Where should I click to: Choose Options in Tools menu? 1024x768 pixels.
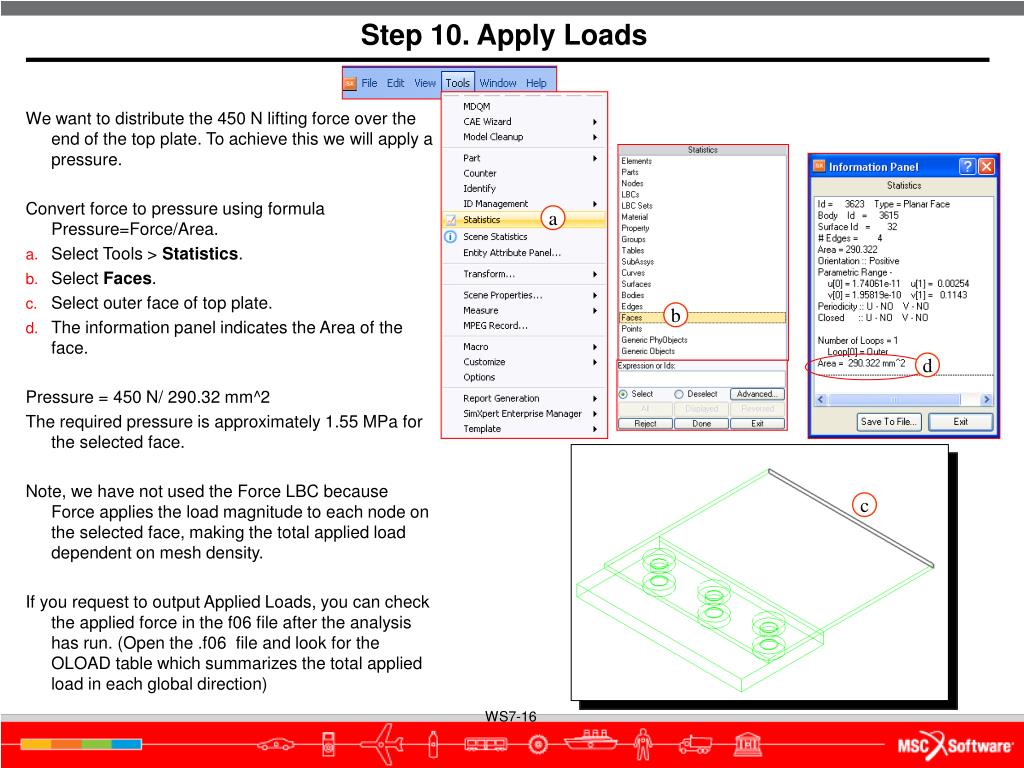479,377
